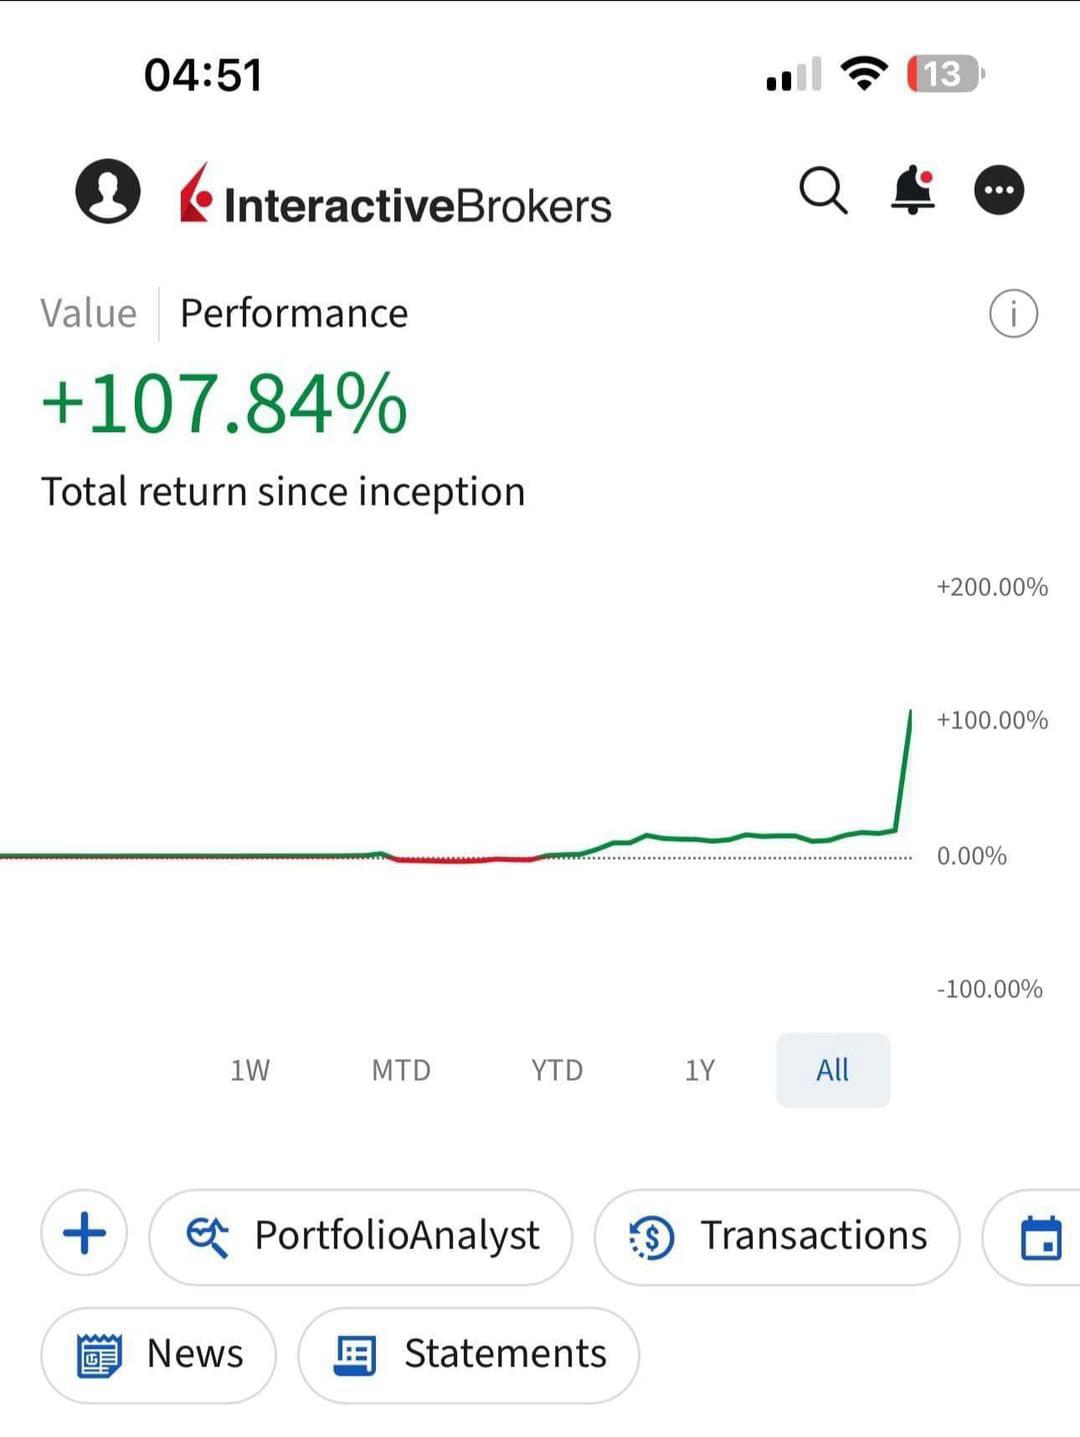Choose the 1Y chart range

point(700,1070)
